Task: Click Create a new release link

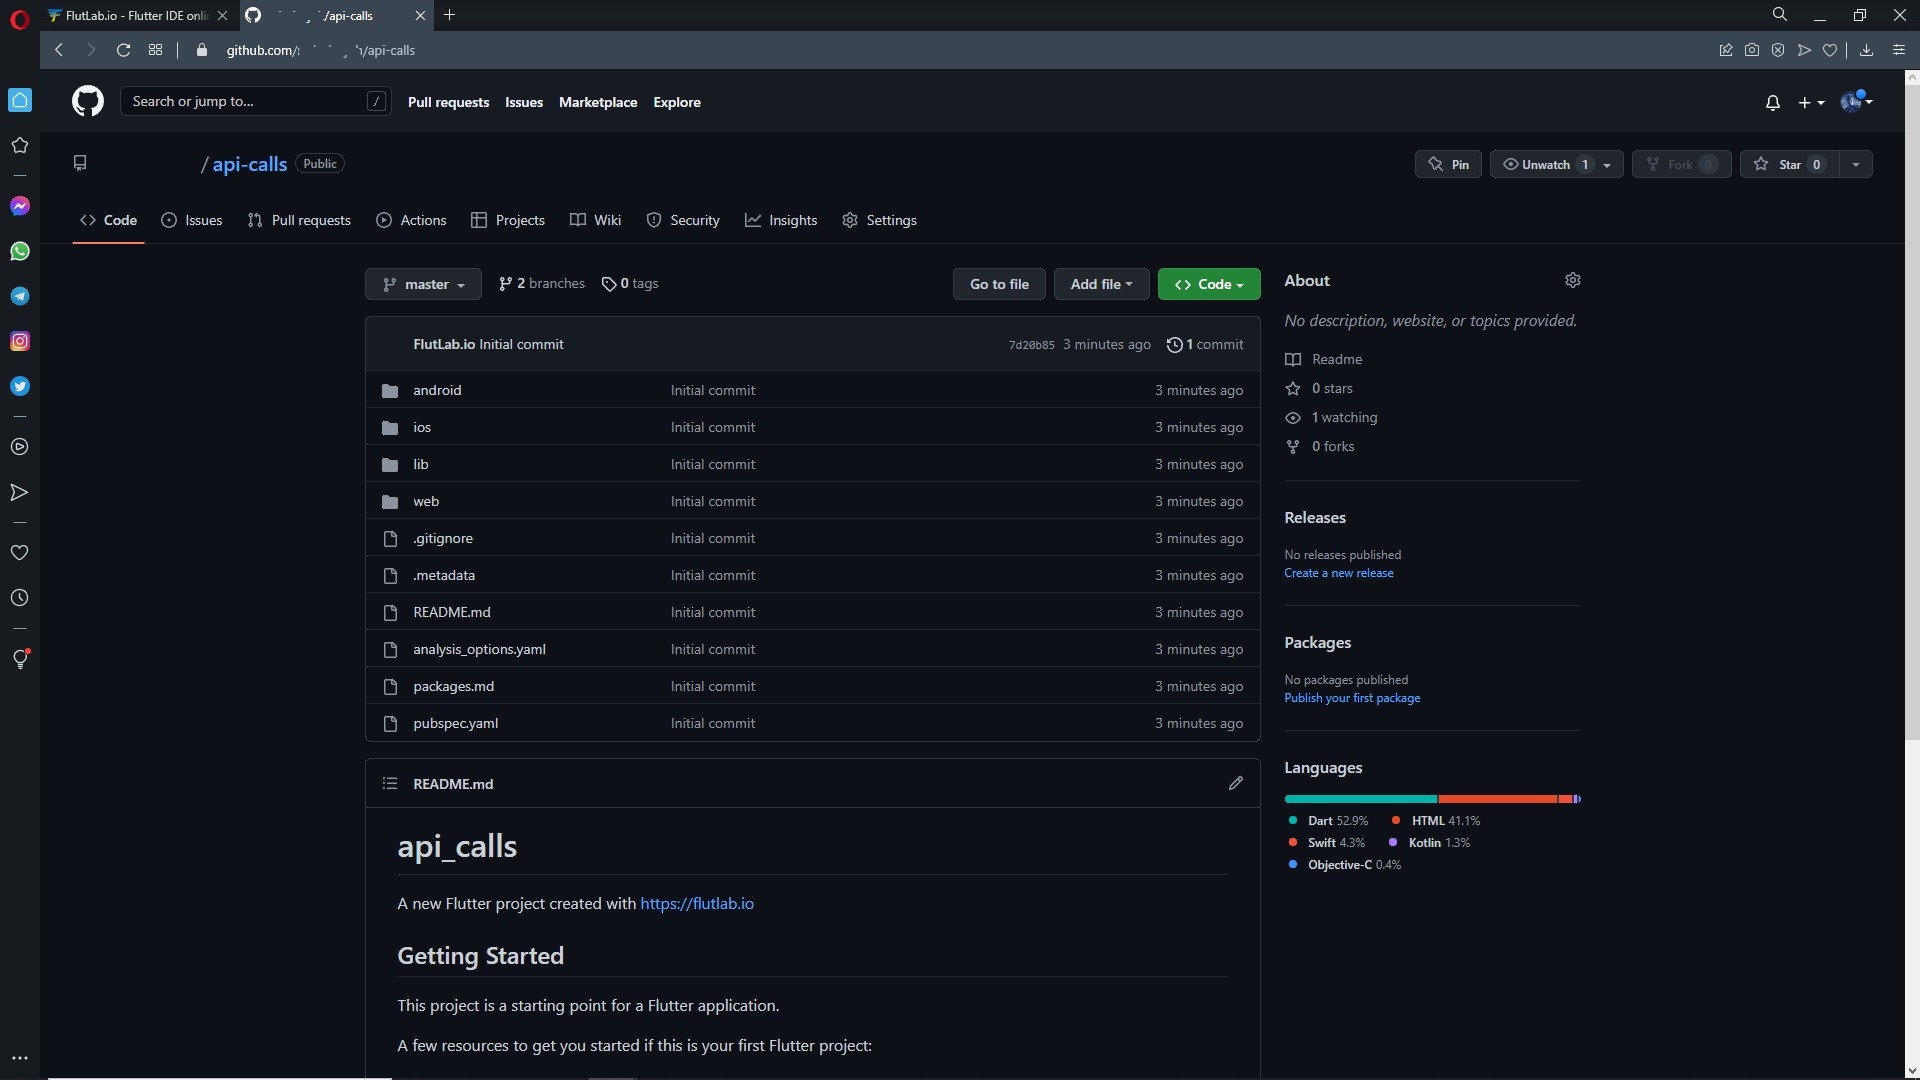Action: (1338, 573)
